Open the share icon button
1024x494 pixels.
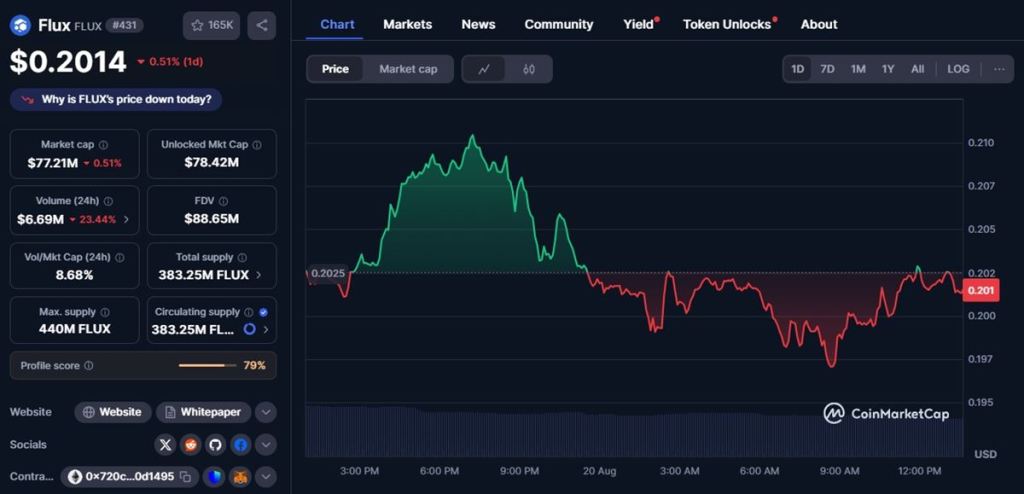[262, 25]
